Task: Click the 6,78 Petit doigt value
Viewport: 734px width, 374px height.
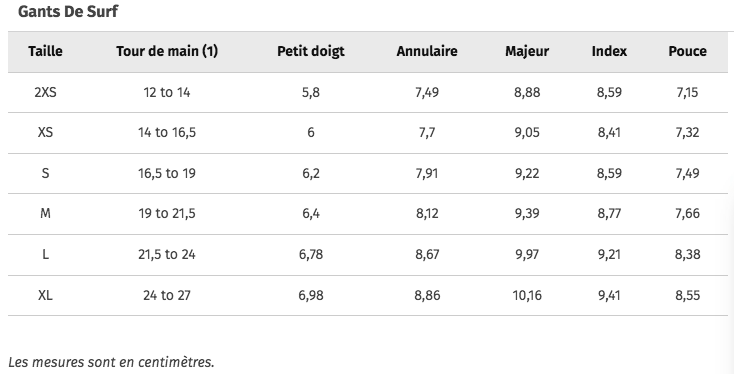Action: [311, 254]
